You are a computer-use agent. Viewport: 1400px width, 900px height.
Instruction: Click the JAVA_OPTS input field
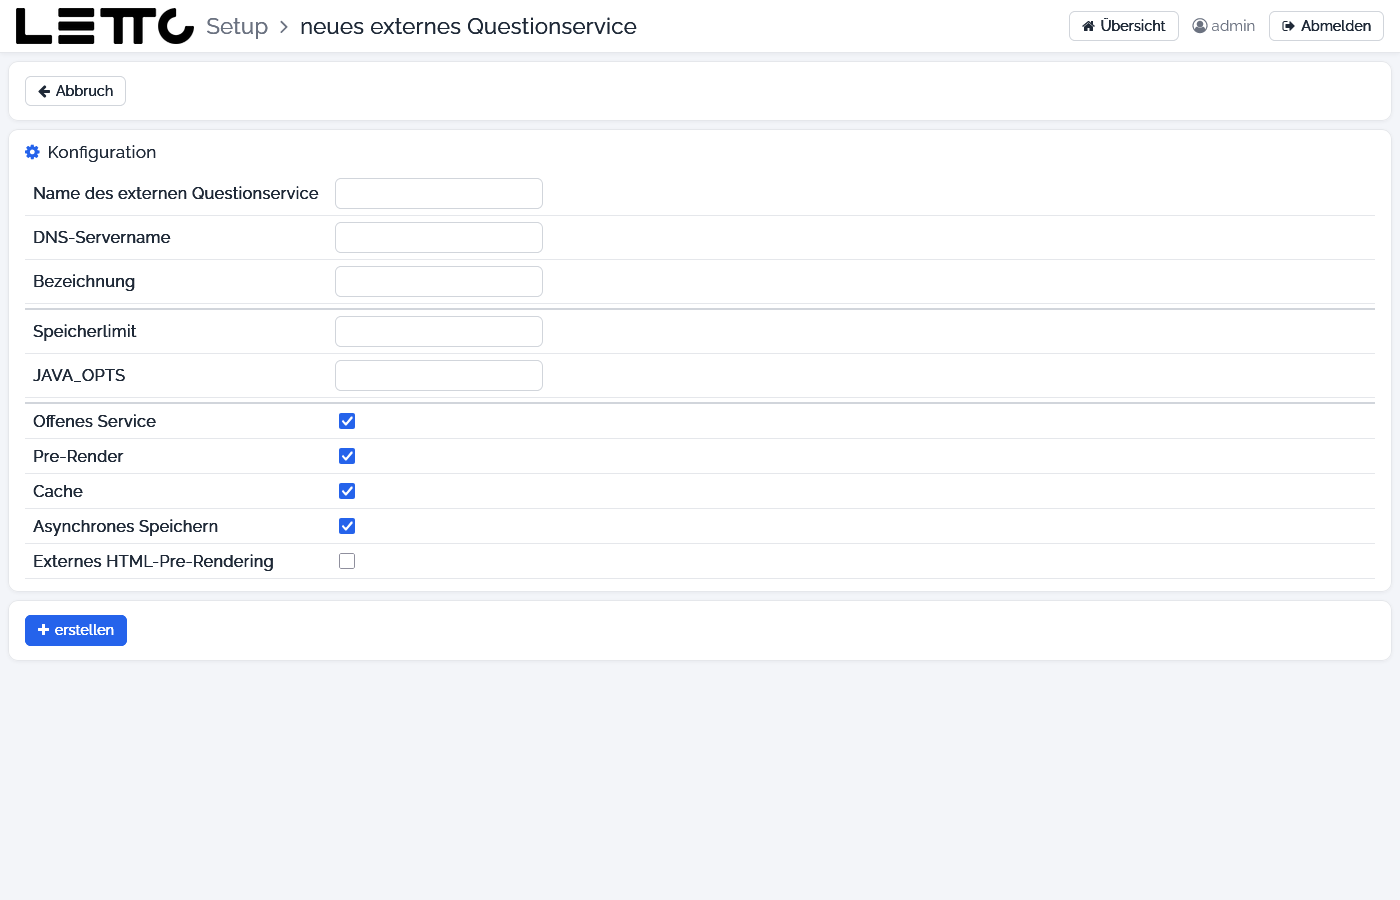coord(439,376)
